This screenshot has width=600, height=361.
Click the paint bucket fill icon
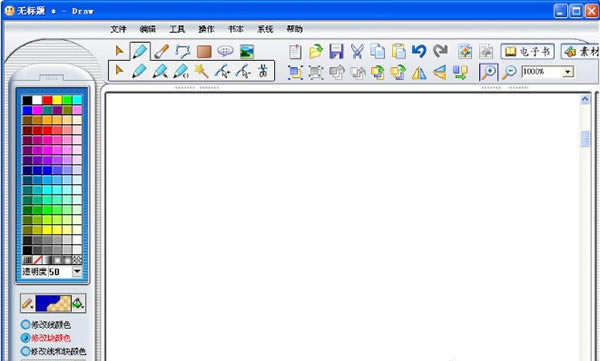point(78,304)
